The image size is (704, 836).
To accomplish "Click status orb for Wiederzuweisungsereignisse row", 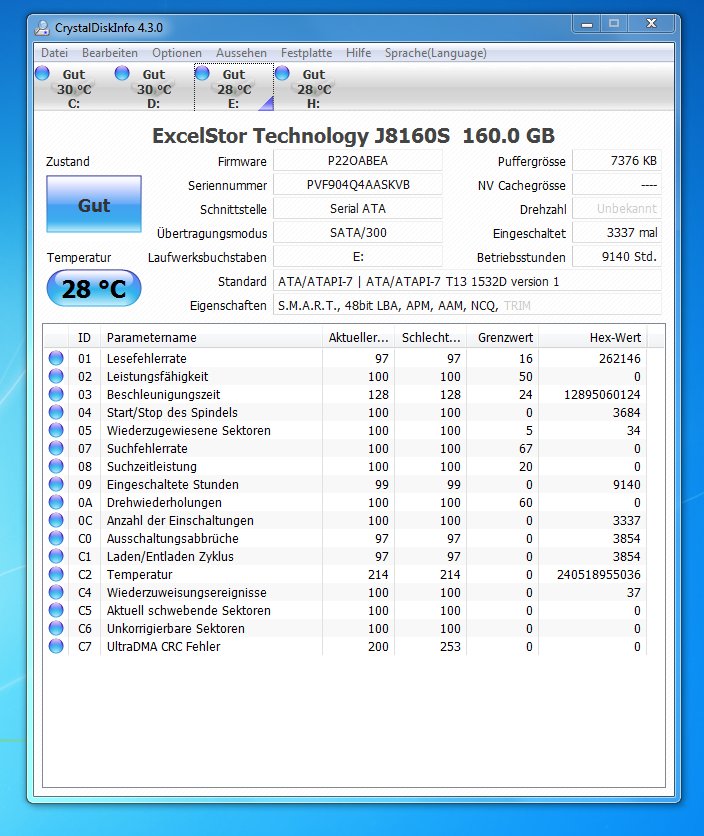I will [56, 592].
